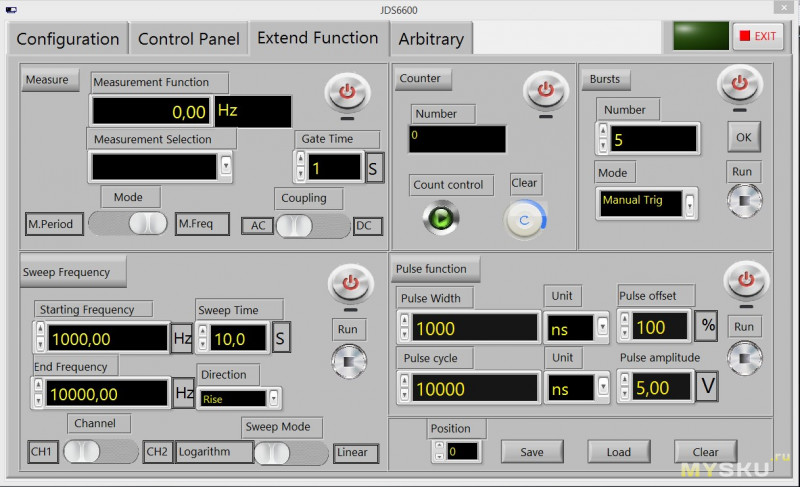Turn on the Measure power button
Screen dimensions: 800x487
[x=347, y=92]
